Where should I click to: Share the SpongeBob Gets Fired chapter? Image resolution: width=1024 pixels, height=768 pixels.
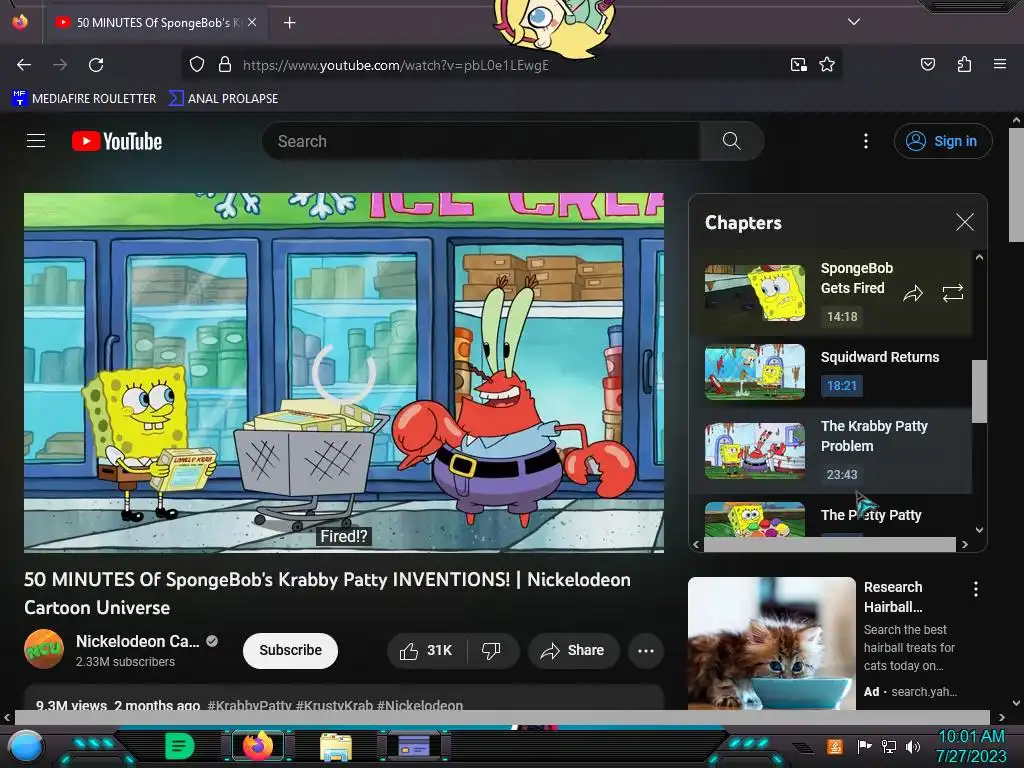[x=913, y=293]
